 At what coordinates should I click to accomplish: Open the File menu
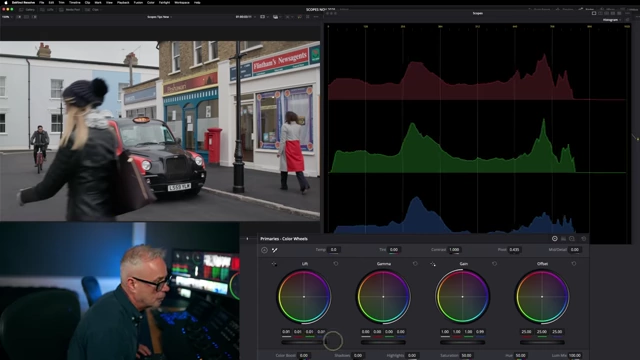(42, 2)
